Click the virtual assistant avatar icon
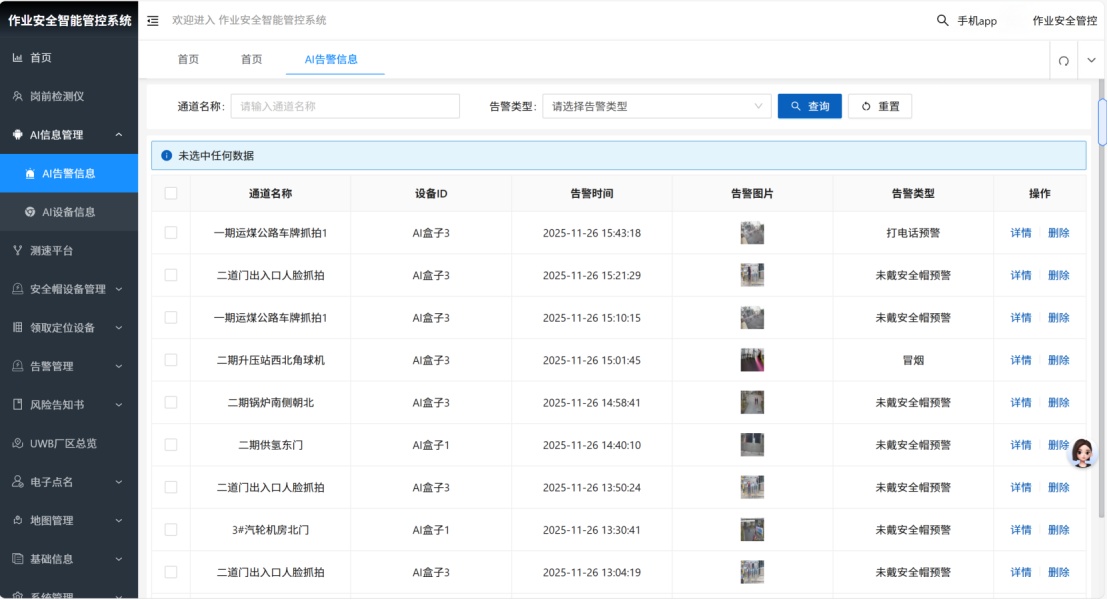Screen dimensions: 1108x600 pyautogui.click(x=1082, y=453)
